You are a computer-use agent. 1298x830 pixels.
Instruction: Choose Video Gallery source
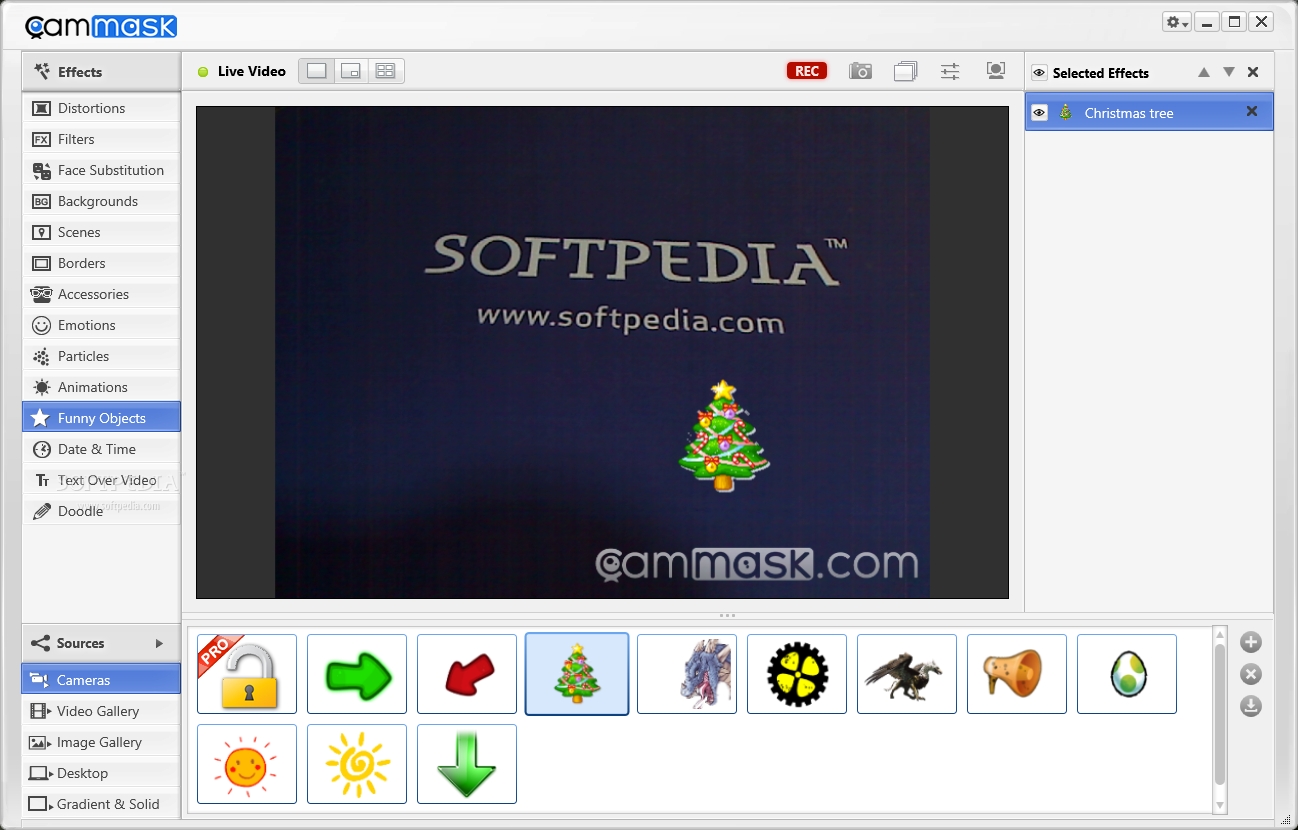pyautogui.click(x=101, y=711)
